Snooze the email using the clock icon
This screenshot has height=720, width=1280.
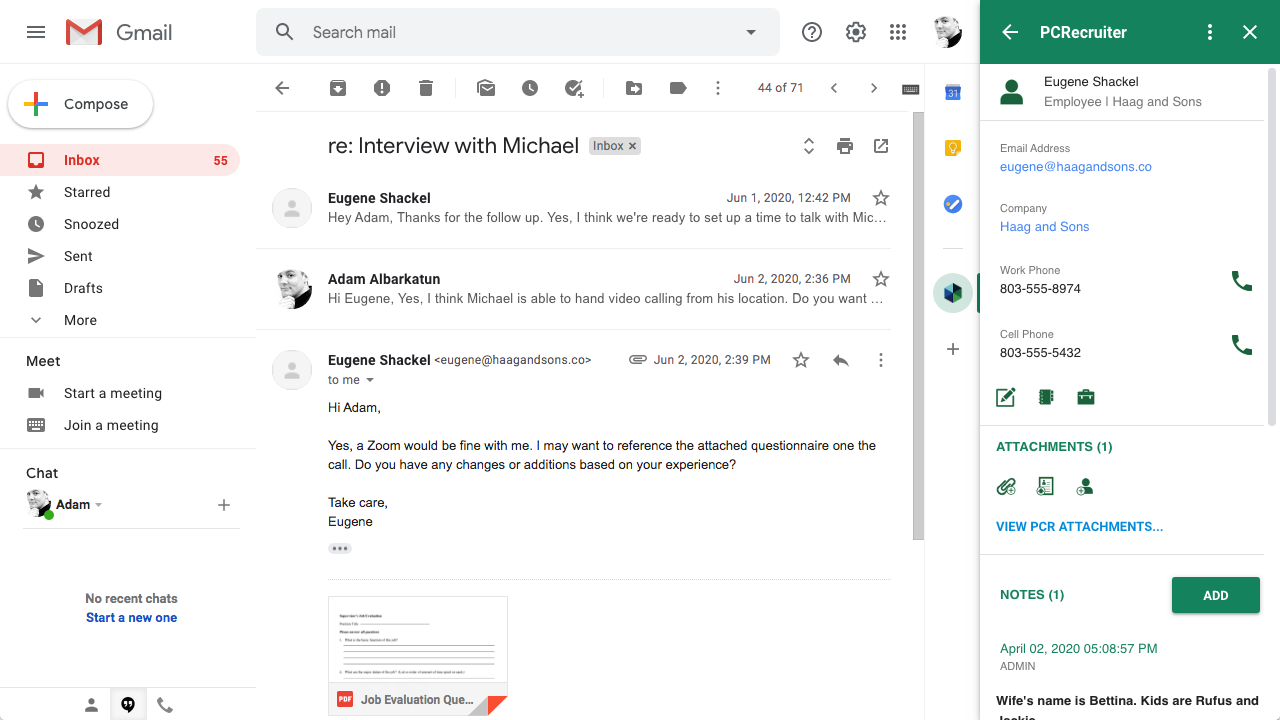[x=529, y=88]
